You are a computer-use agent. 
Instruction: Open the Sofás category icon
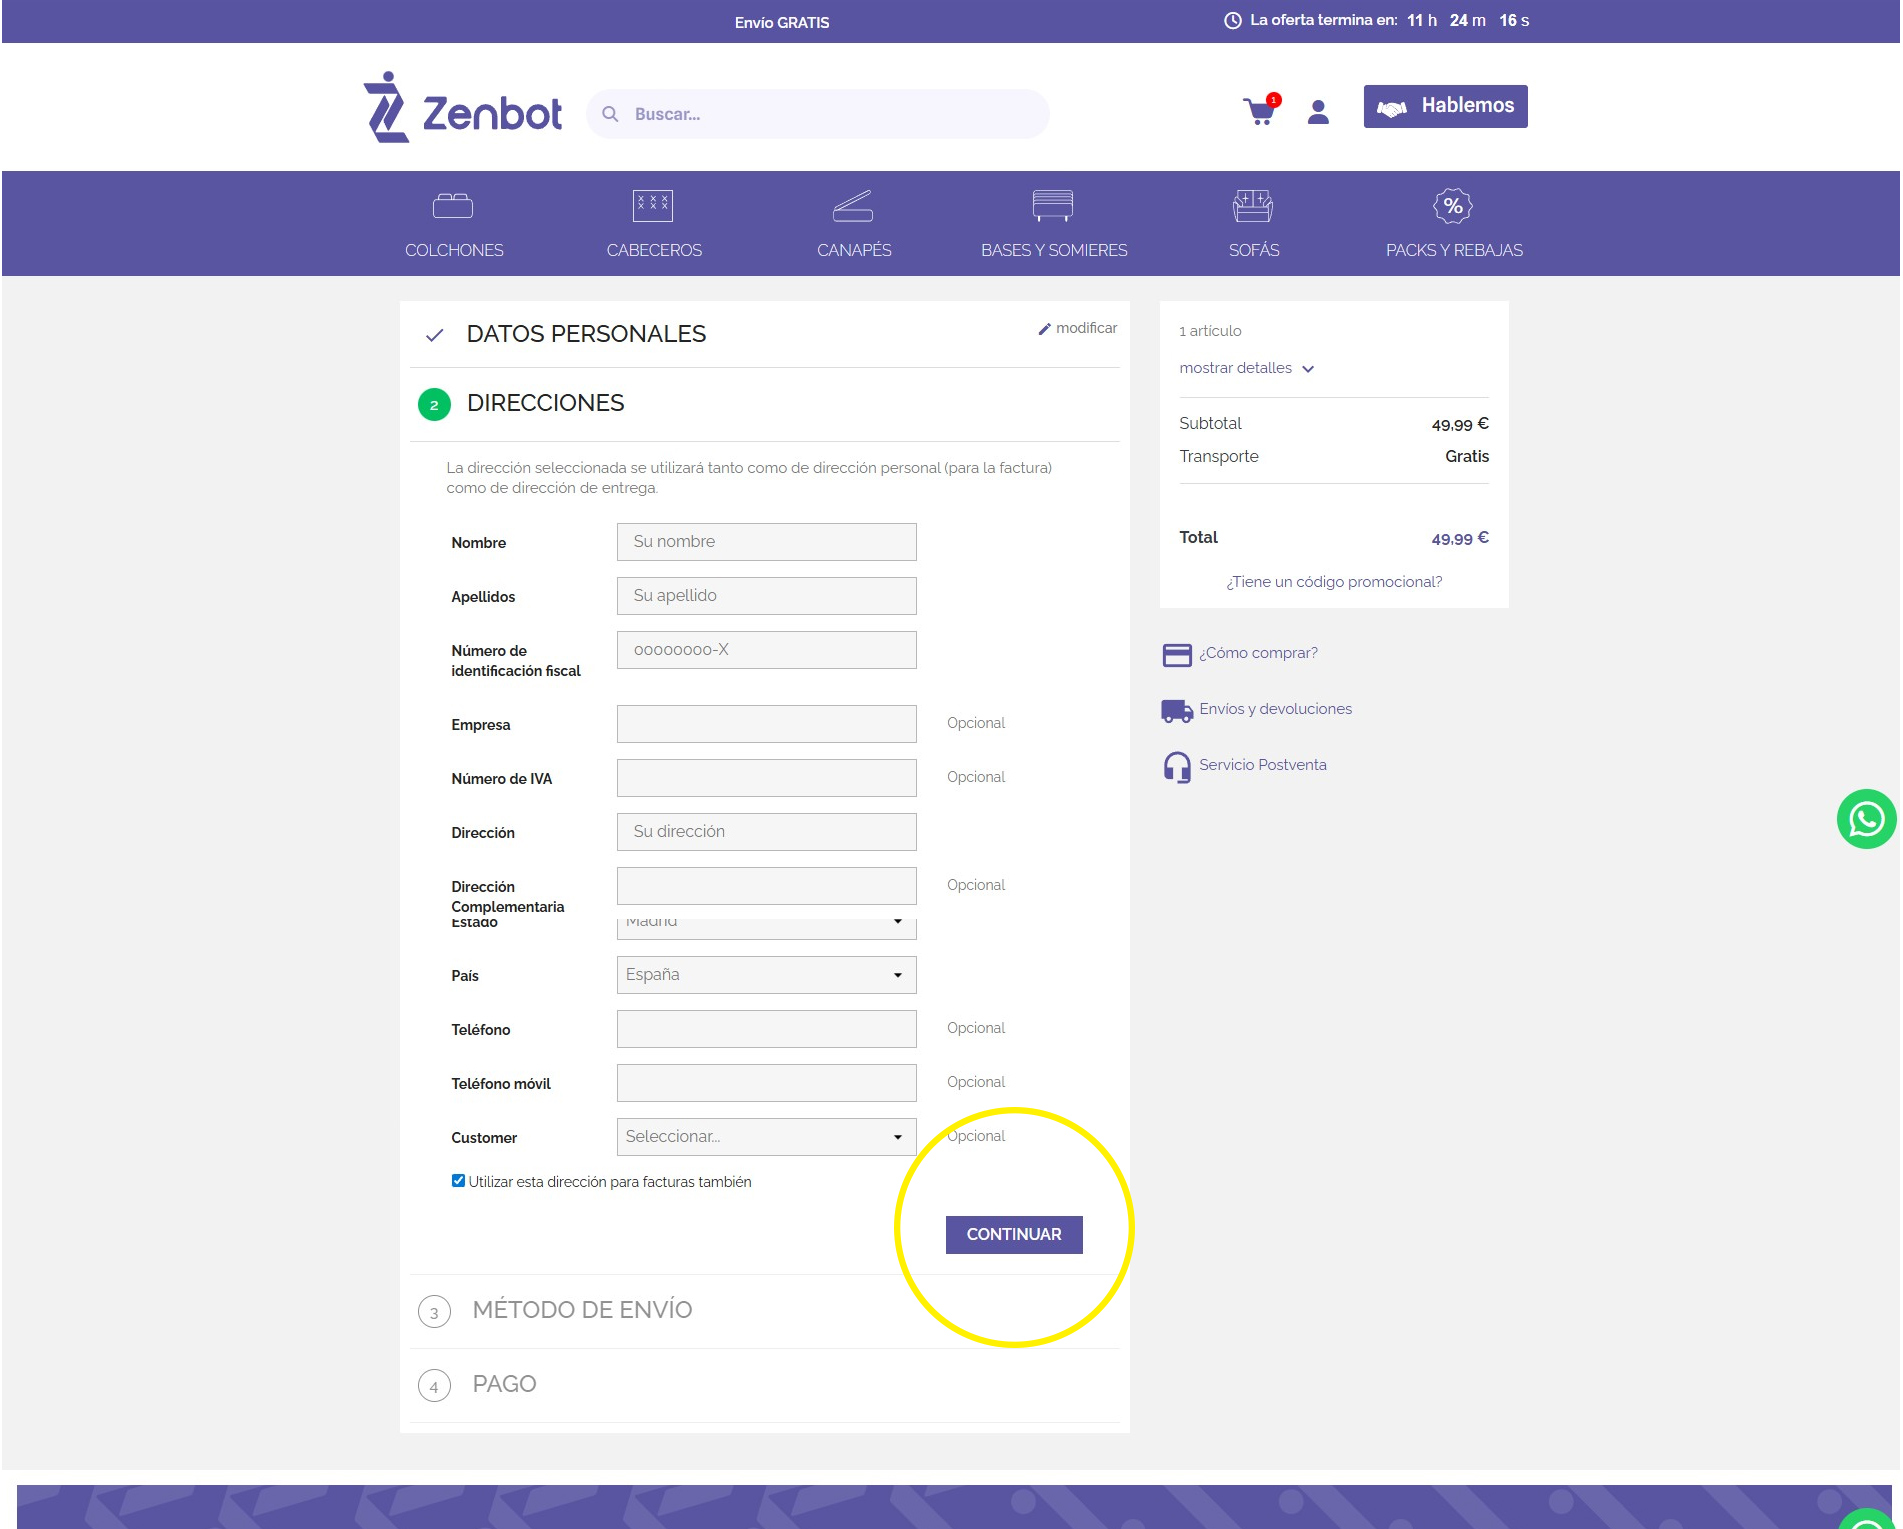(x=1253, y=206)
